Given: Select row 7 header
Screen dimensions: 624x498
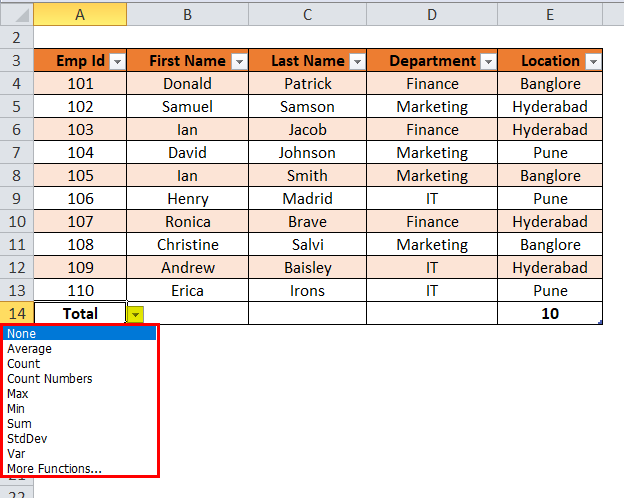Looking at the screenshot, I should pos(15,153).
